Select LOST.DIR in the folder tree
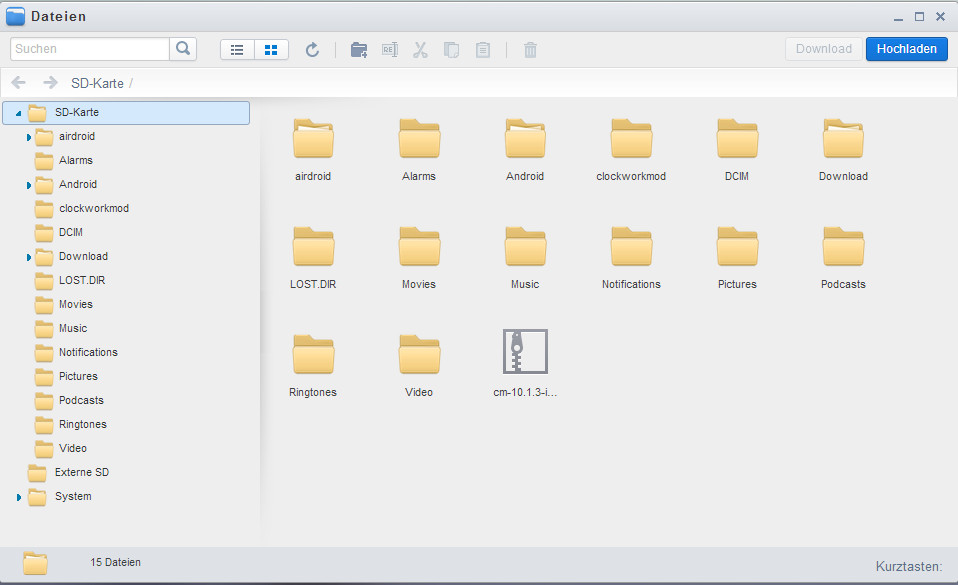 [82, 280]
